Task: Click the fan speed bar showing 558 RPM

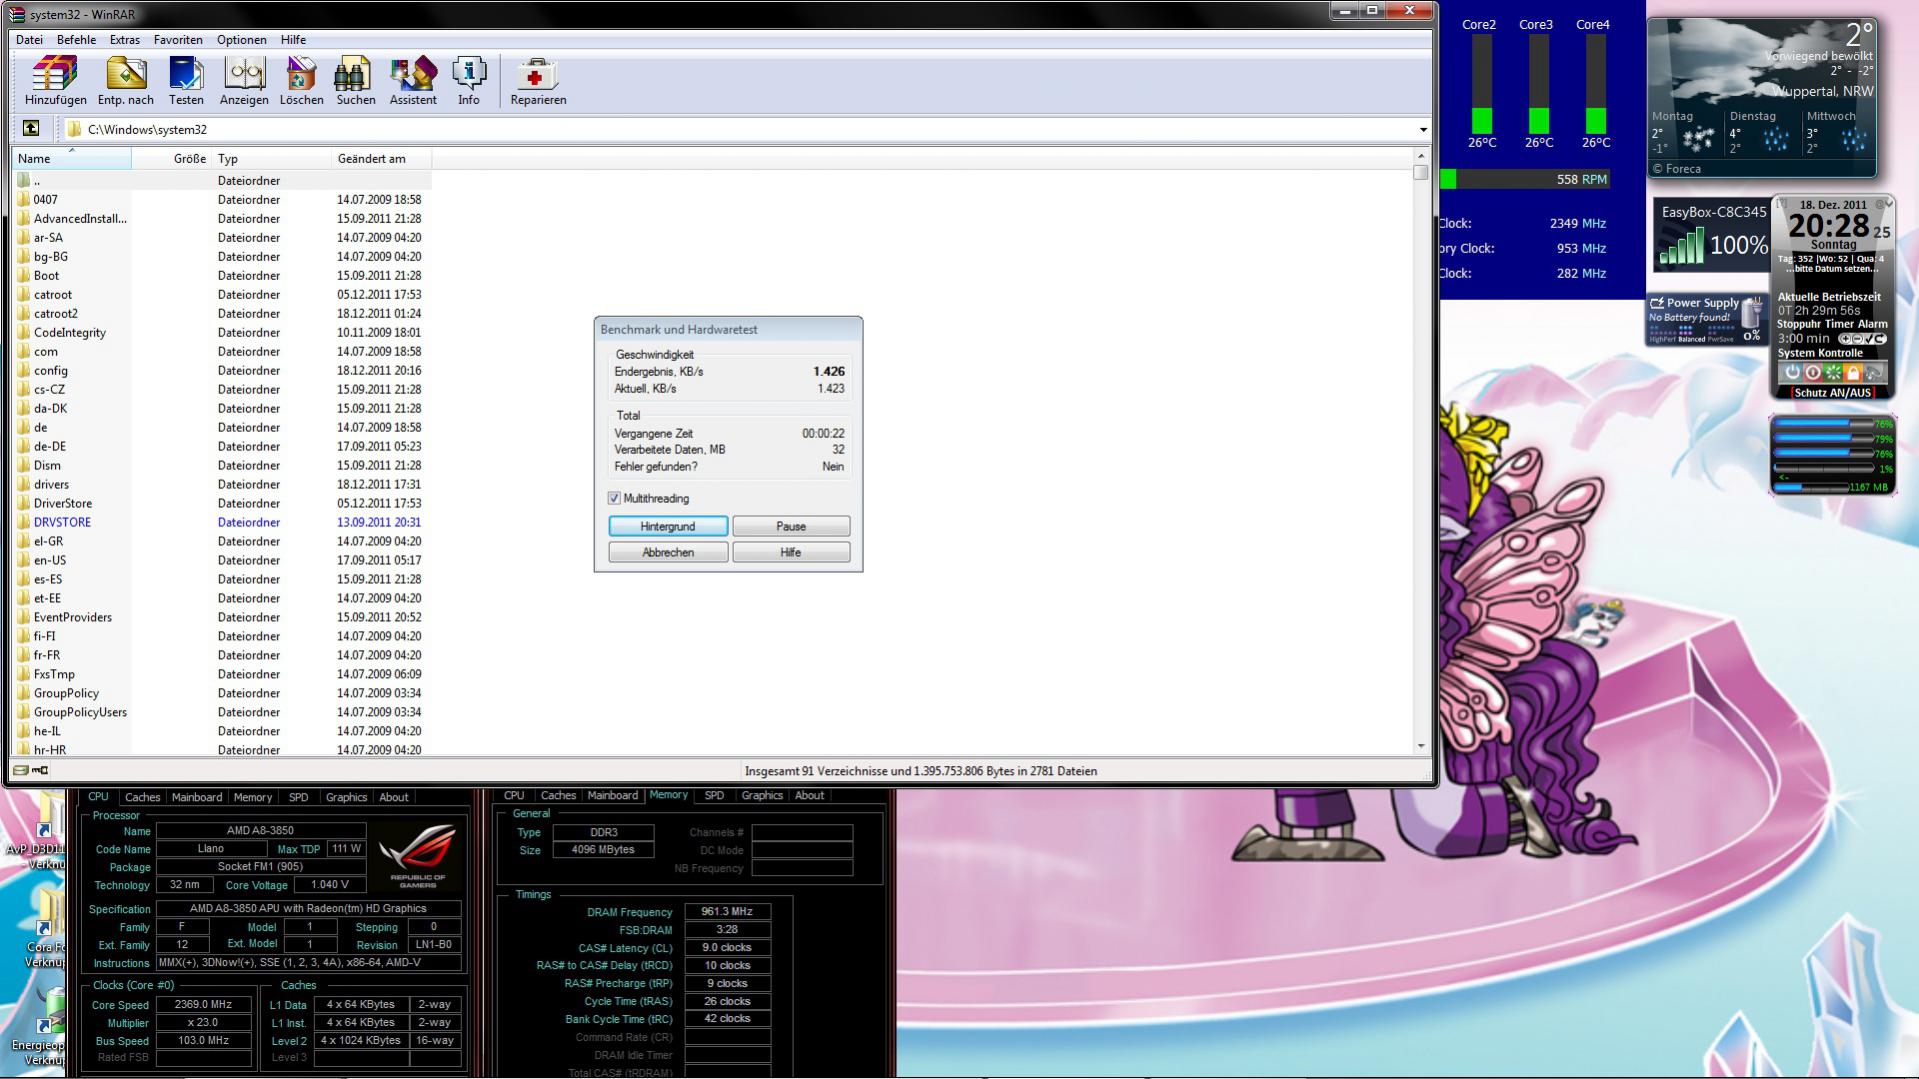Action: (x=1525, y=179)
